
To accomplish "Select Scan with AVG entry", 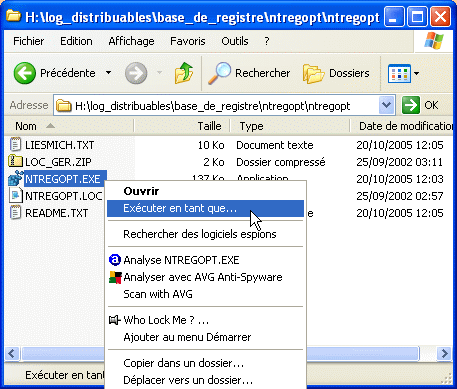I will 205,294.
